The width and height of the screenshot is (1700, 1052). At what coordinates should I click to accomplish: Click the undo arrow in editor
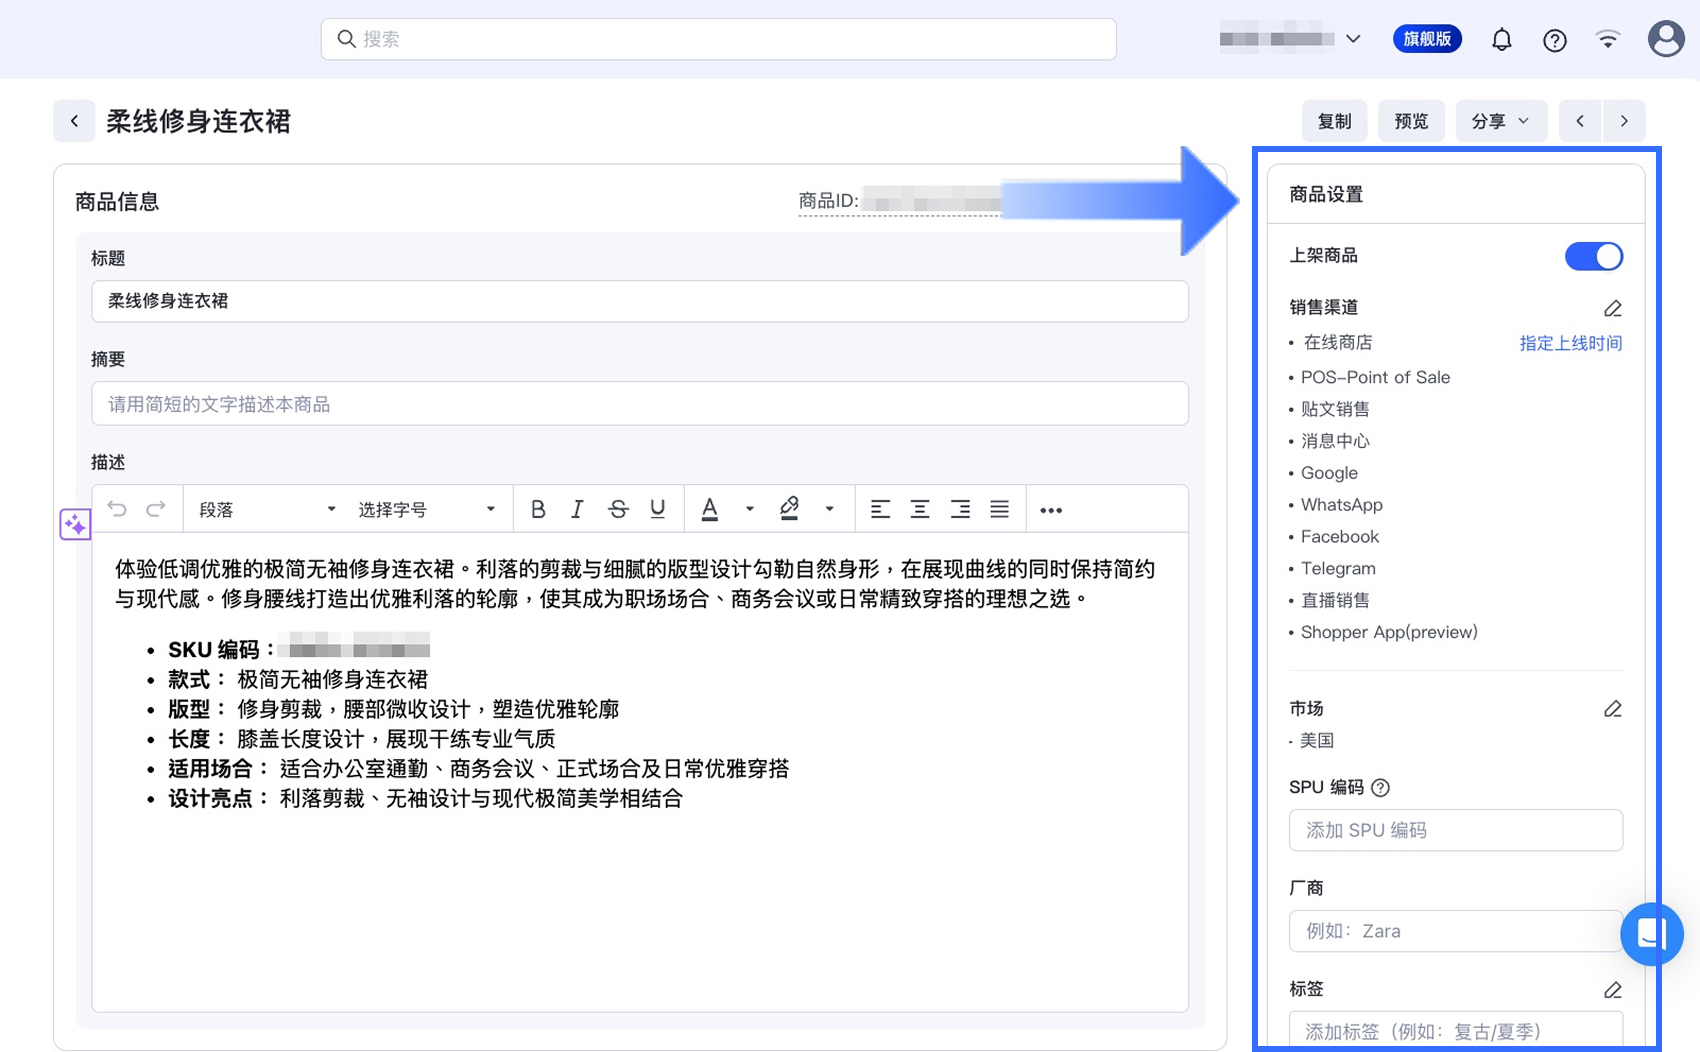click(x=117, y=510)
